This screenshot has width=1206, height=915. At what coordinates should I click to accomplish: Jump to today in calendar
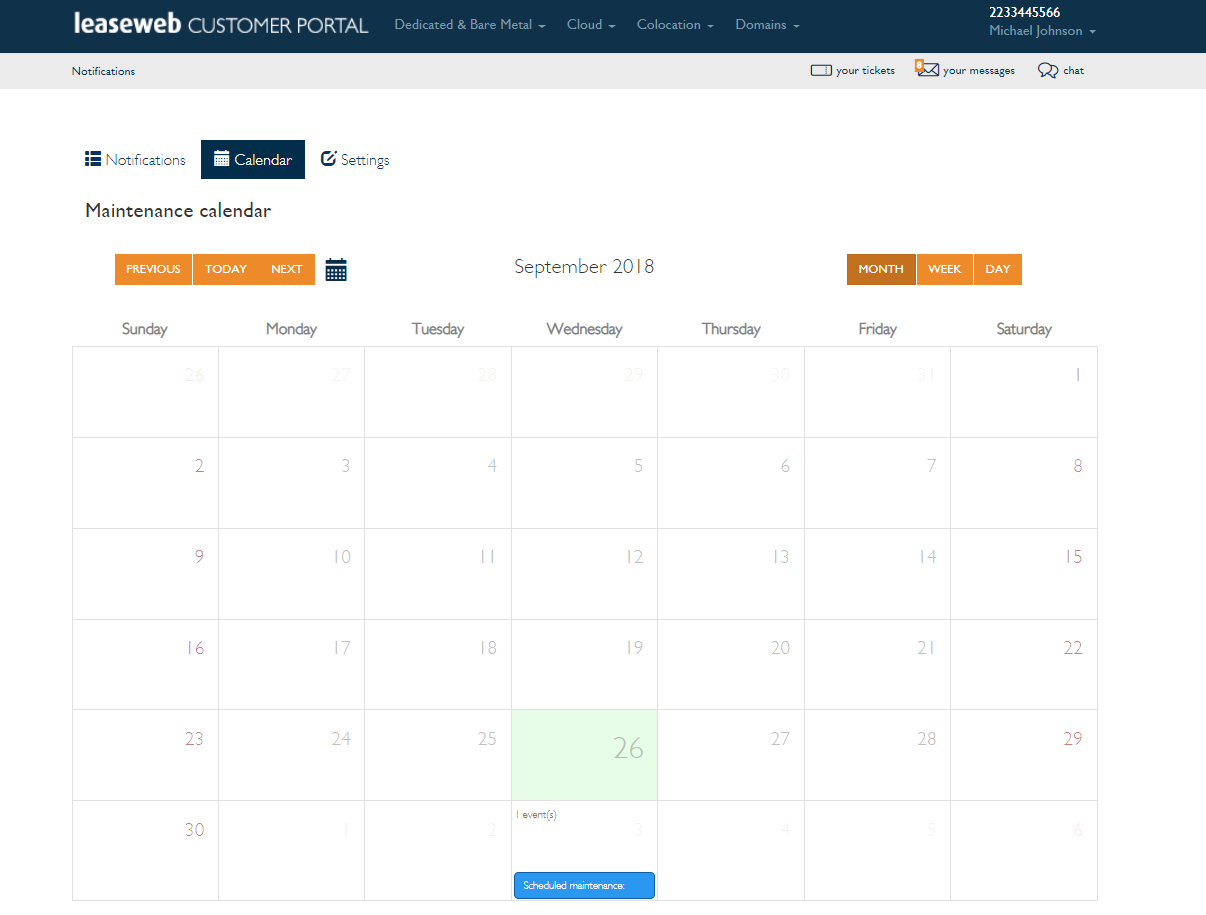(x=226, y=269)
